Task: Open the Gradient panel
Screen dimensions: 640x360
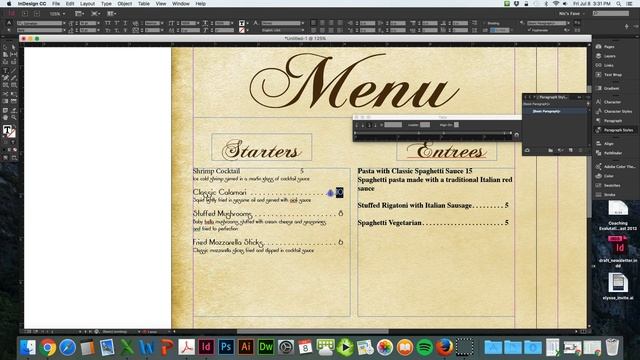Action: pos(608,88)
